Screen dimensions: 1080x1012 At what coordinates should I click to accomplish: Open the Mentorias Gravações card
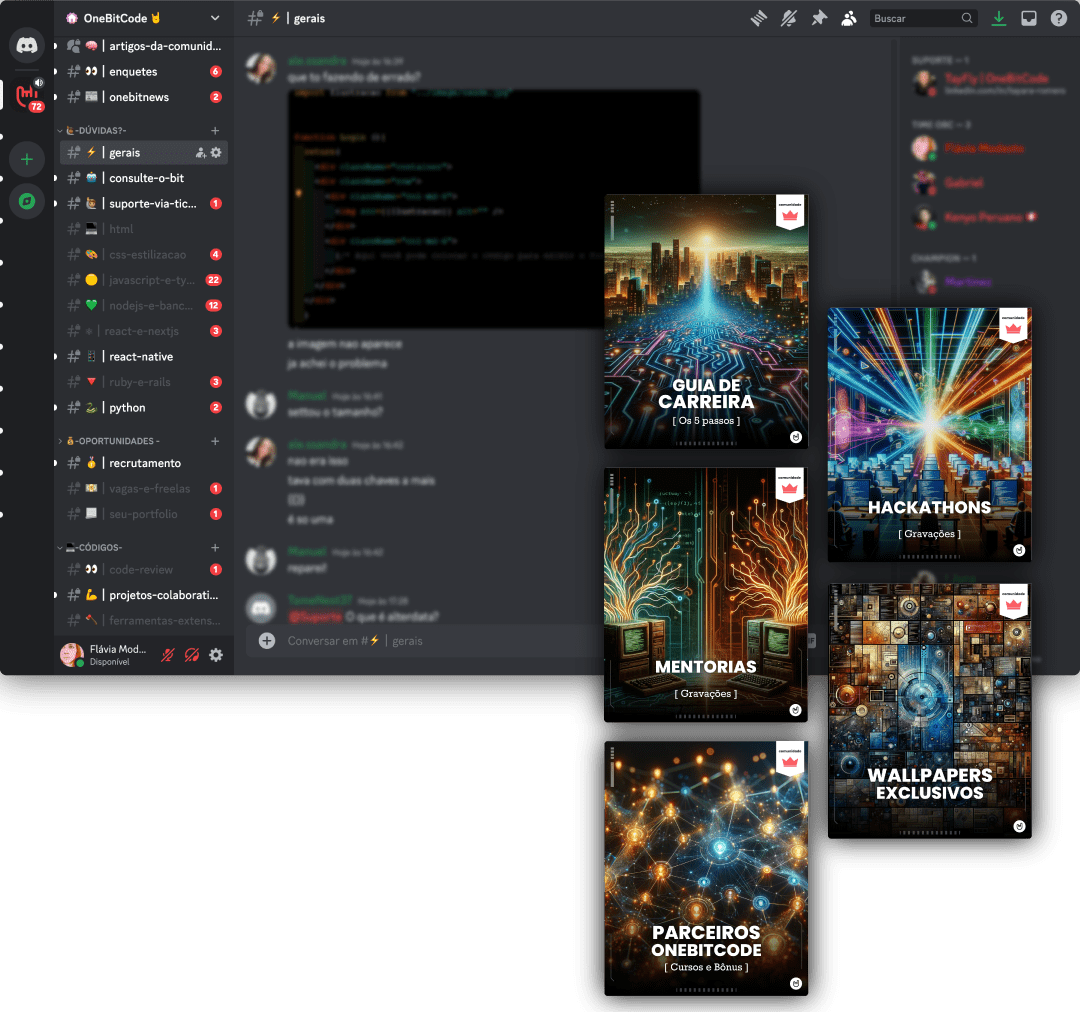pyautogui.click(x=706, y=595)
